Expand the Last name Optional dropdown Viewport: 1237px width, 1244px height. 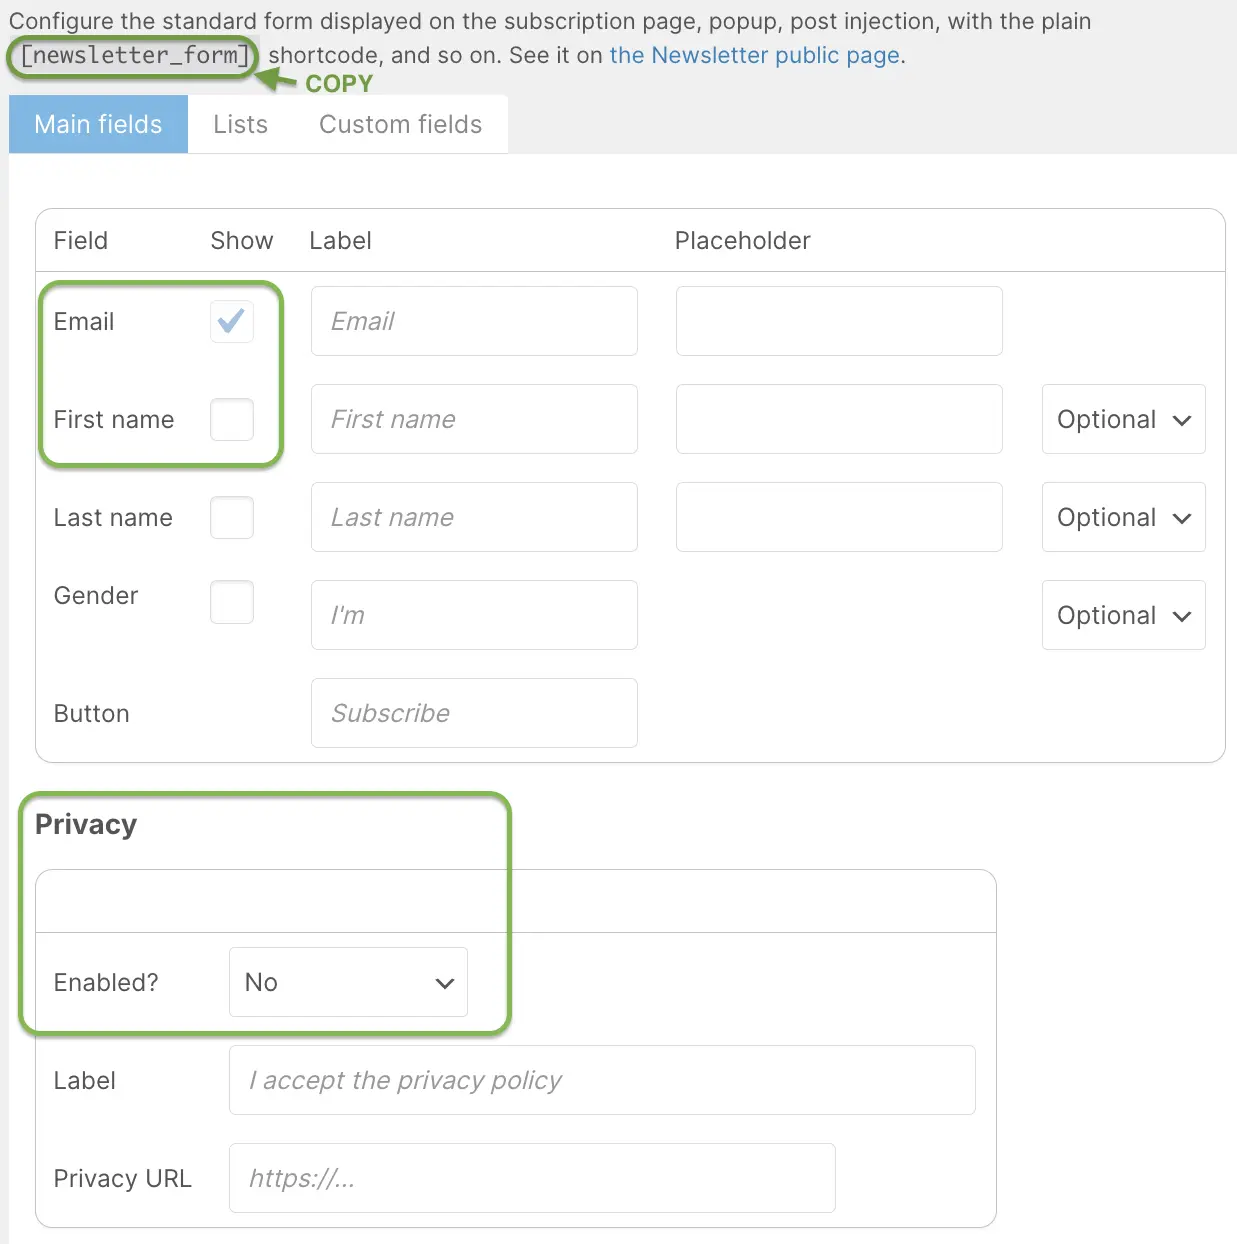click(x=1122, y=517)
